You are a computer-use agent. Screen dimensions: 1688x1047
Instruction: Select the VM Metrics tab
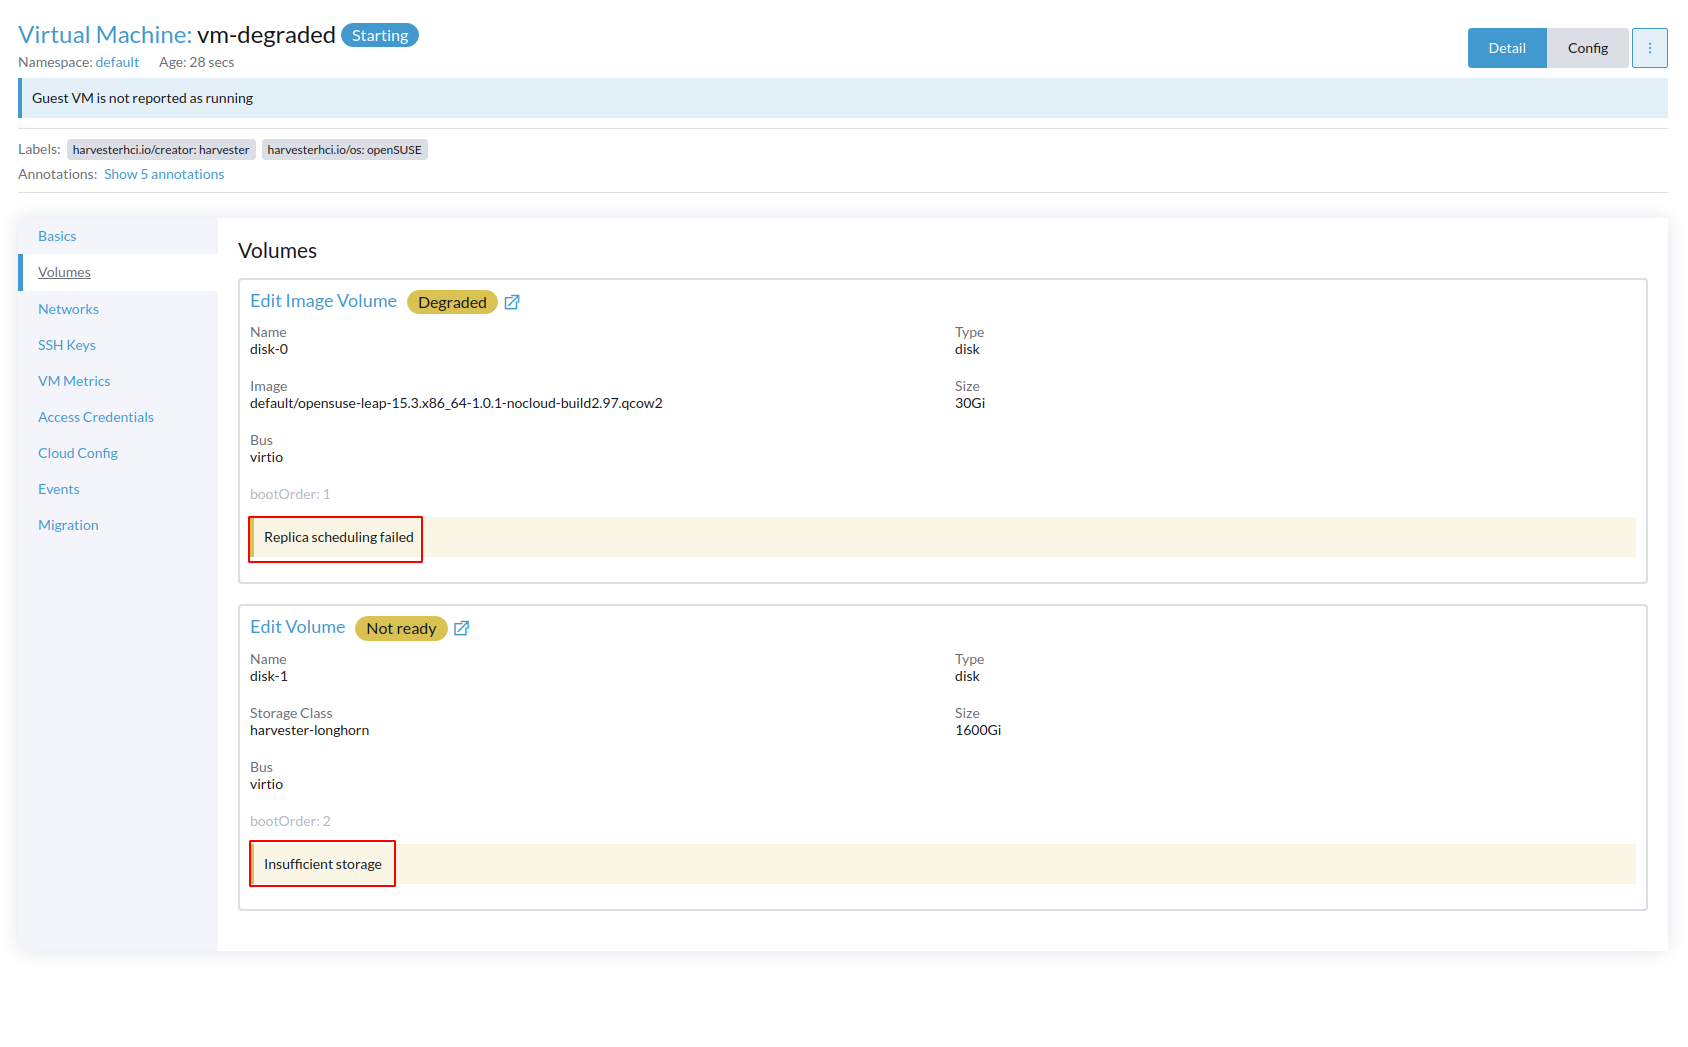click(x=118, y=381)
